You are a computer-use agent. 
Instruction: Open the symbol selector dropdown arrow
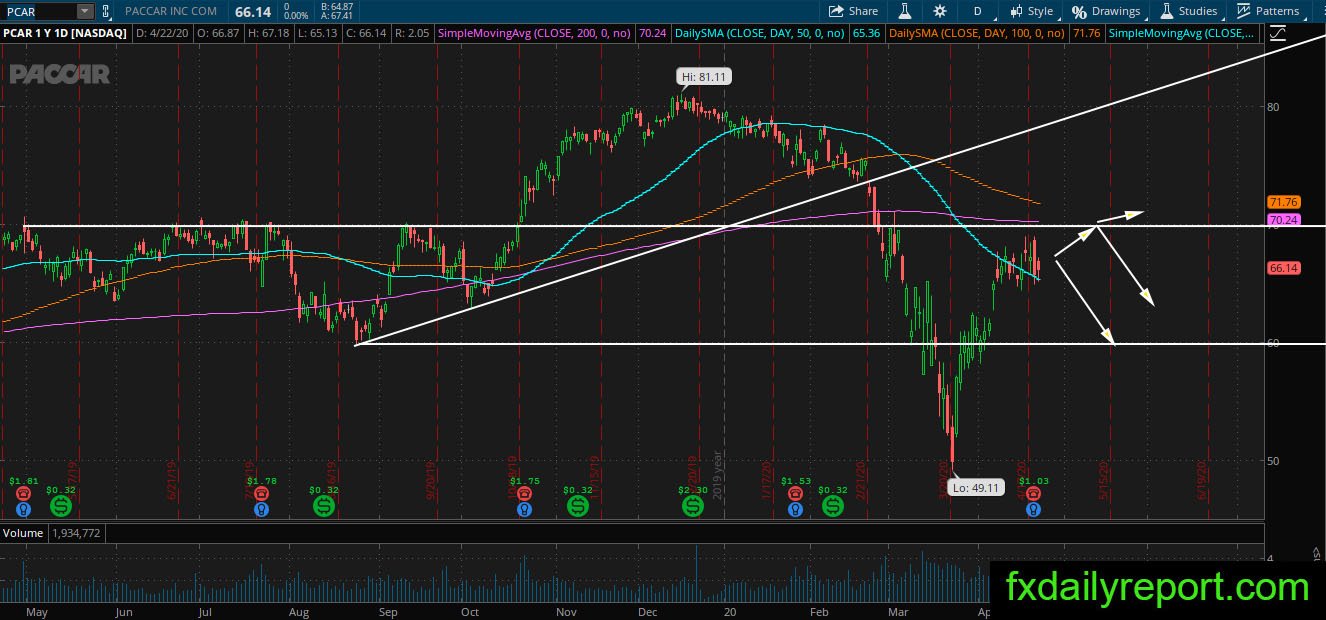click(84, 11)
